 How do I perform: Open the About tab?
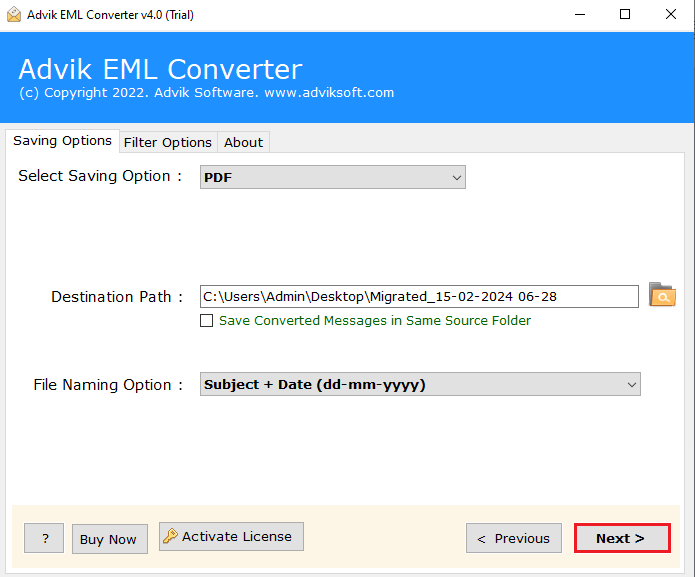coord(243,142)
